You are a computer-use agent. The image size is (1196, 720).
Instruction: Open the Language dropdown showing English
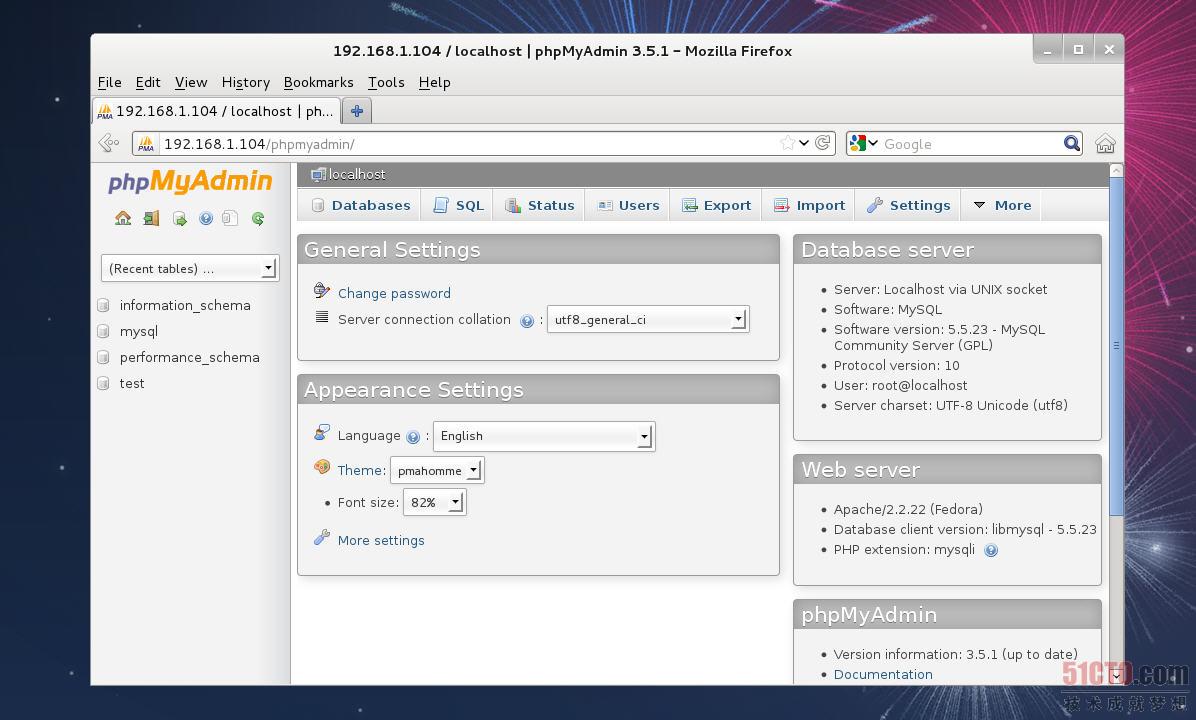(544, 436)
